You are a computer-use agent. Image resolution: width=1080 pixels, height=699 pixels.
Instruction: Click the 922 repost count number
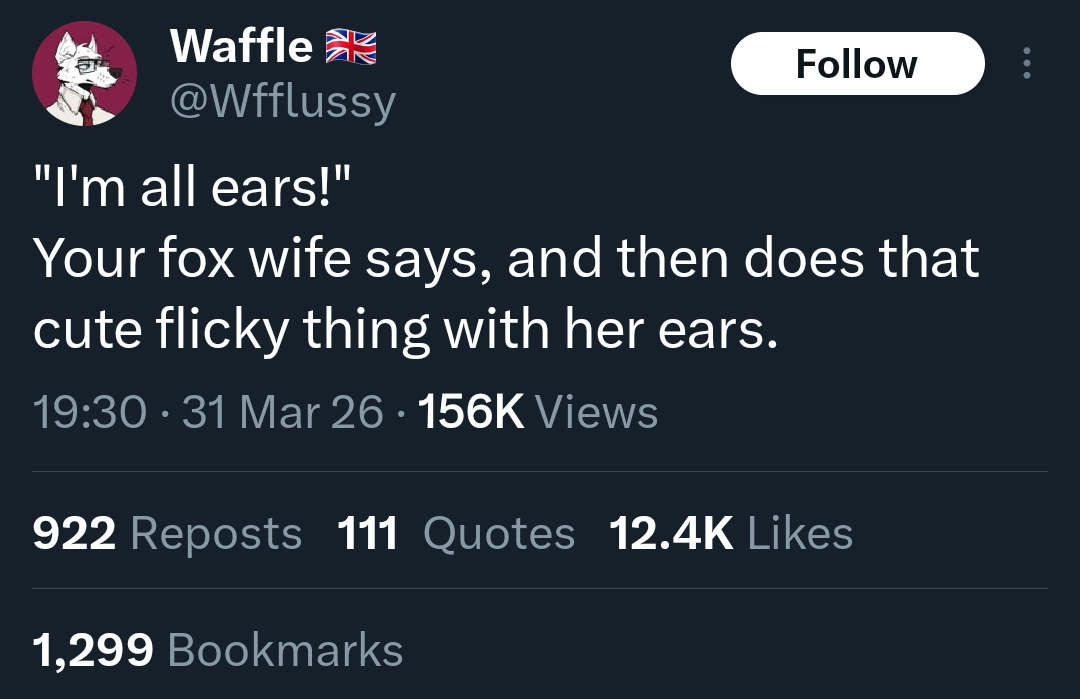click(x=74, y=533)
